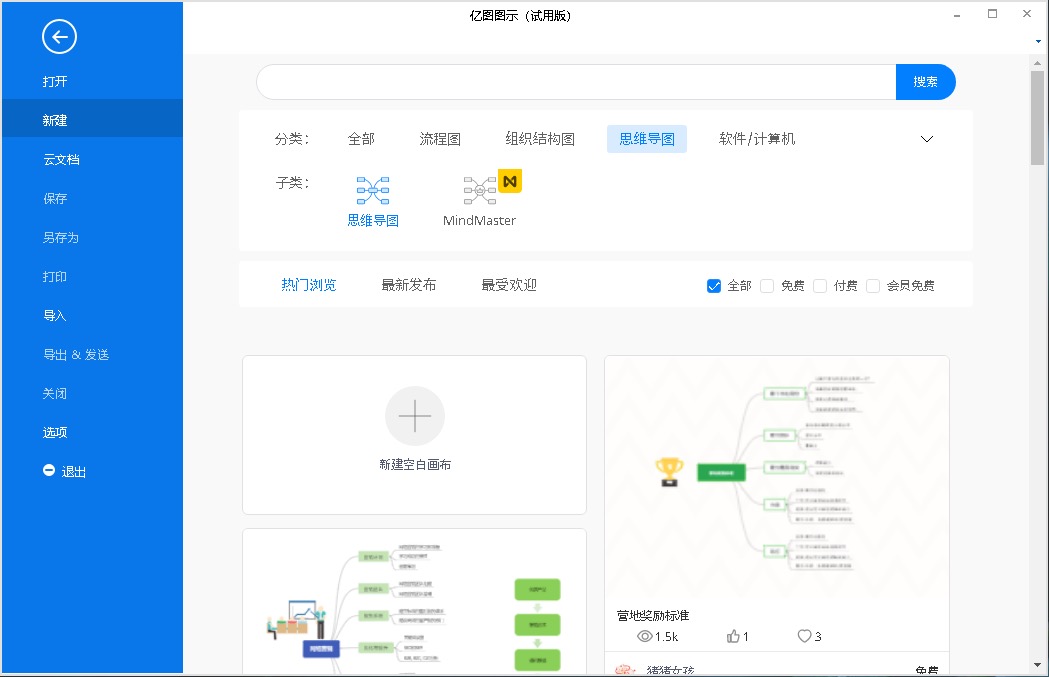Select the MindMaster subcategory icon
1049x677 pixels.
click(480, 190)
